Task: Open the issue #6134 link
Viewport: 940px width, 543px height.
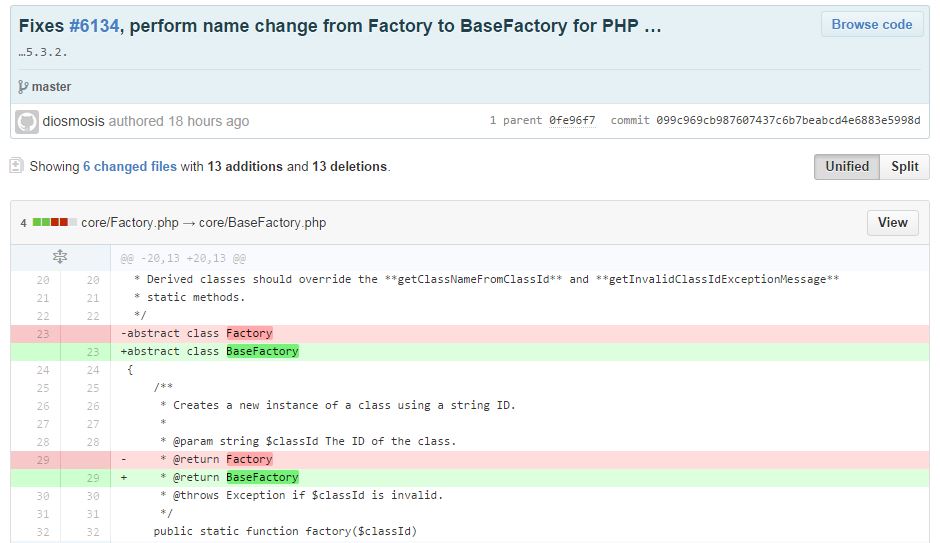Action: point(94,26)
